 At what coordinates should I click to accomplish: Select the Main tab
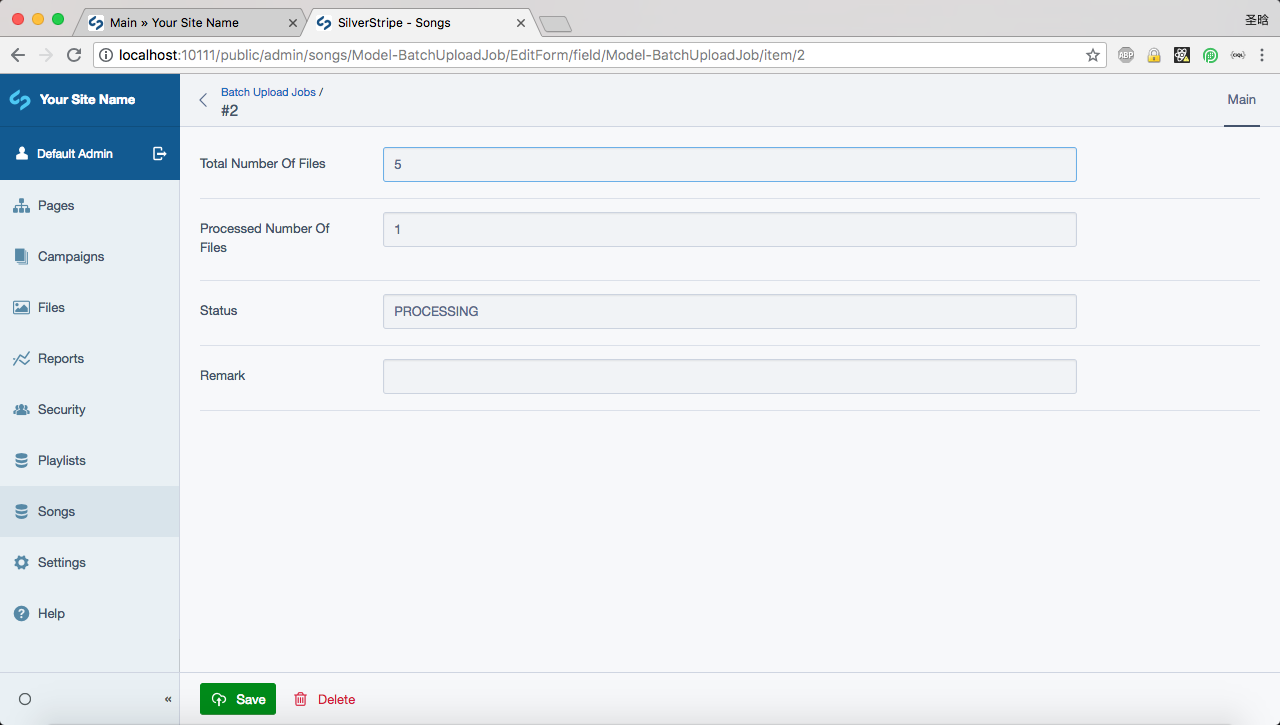[1241, 100]
